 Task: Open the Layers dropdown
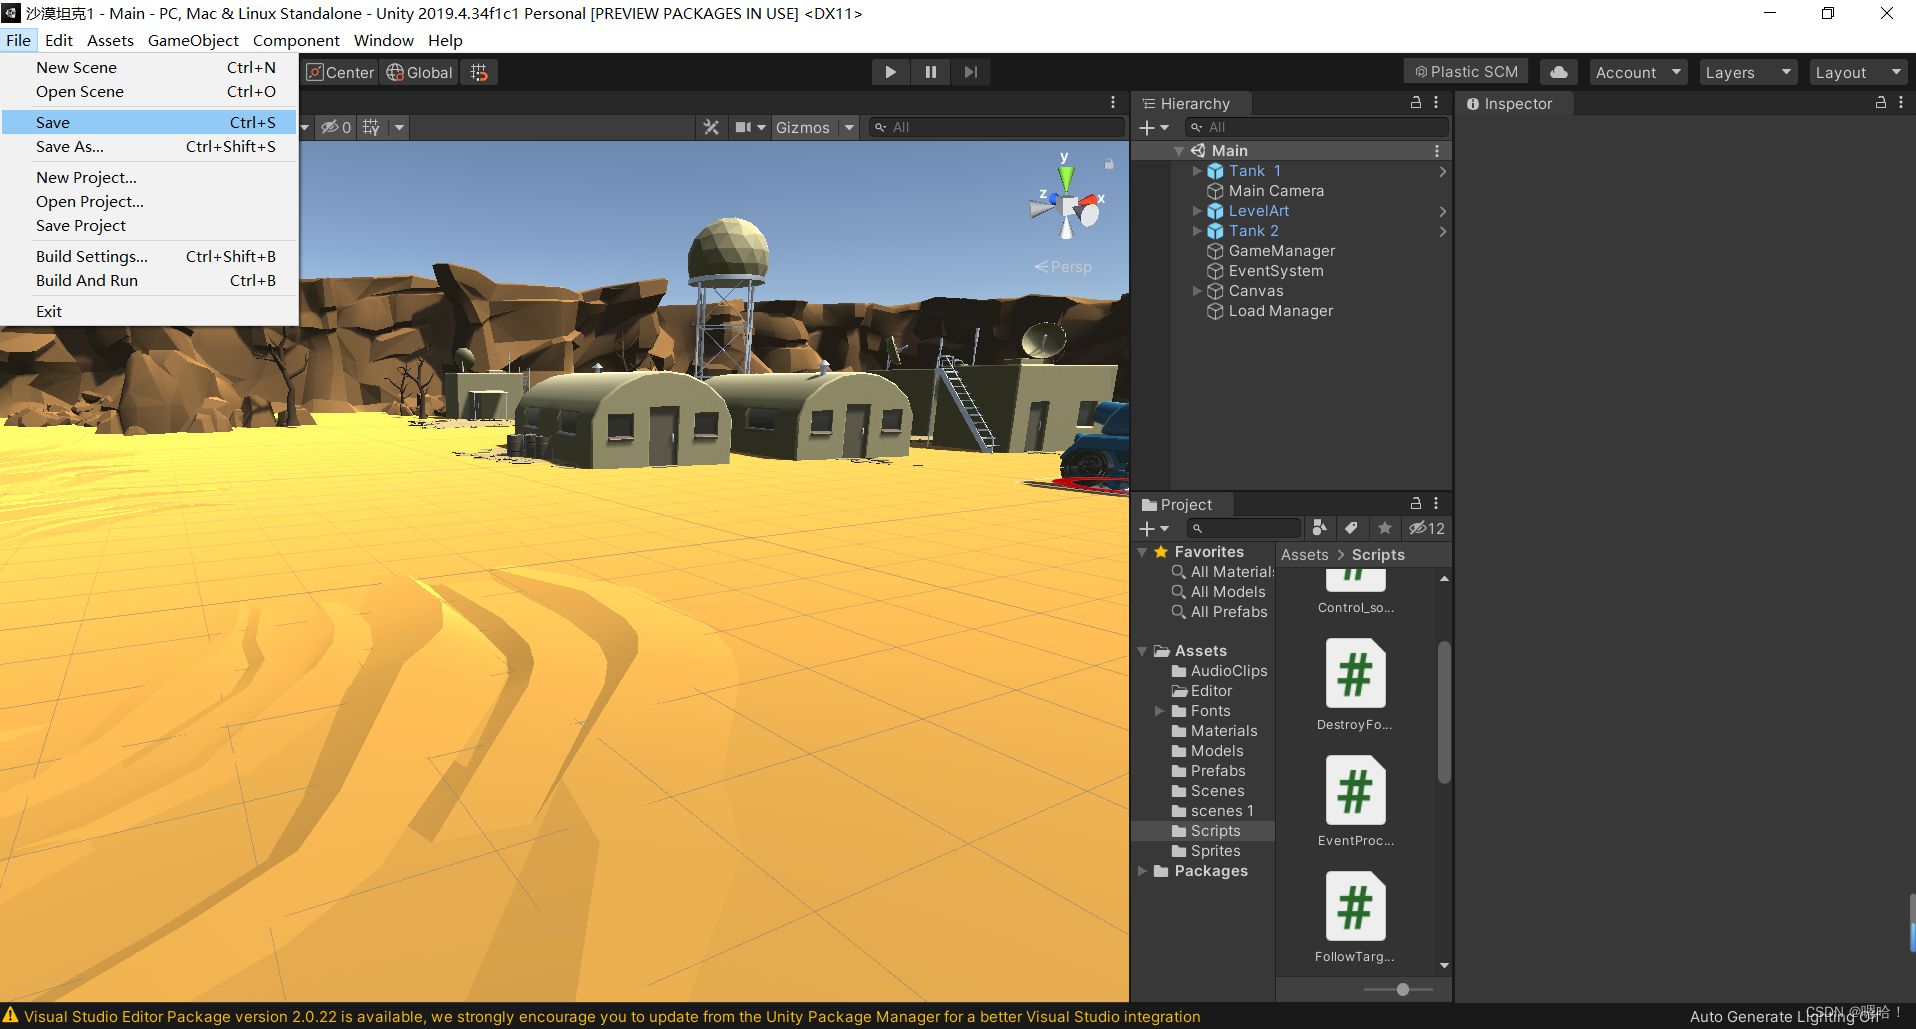point(1748,72)
